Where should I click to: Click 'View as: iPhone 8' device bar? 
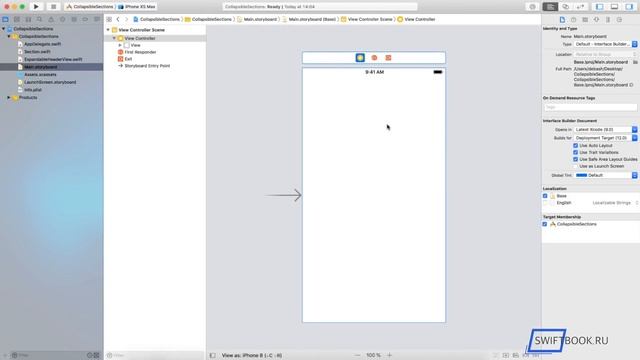251,355
